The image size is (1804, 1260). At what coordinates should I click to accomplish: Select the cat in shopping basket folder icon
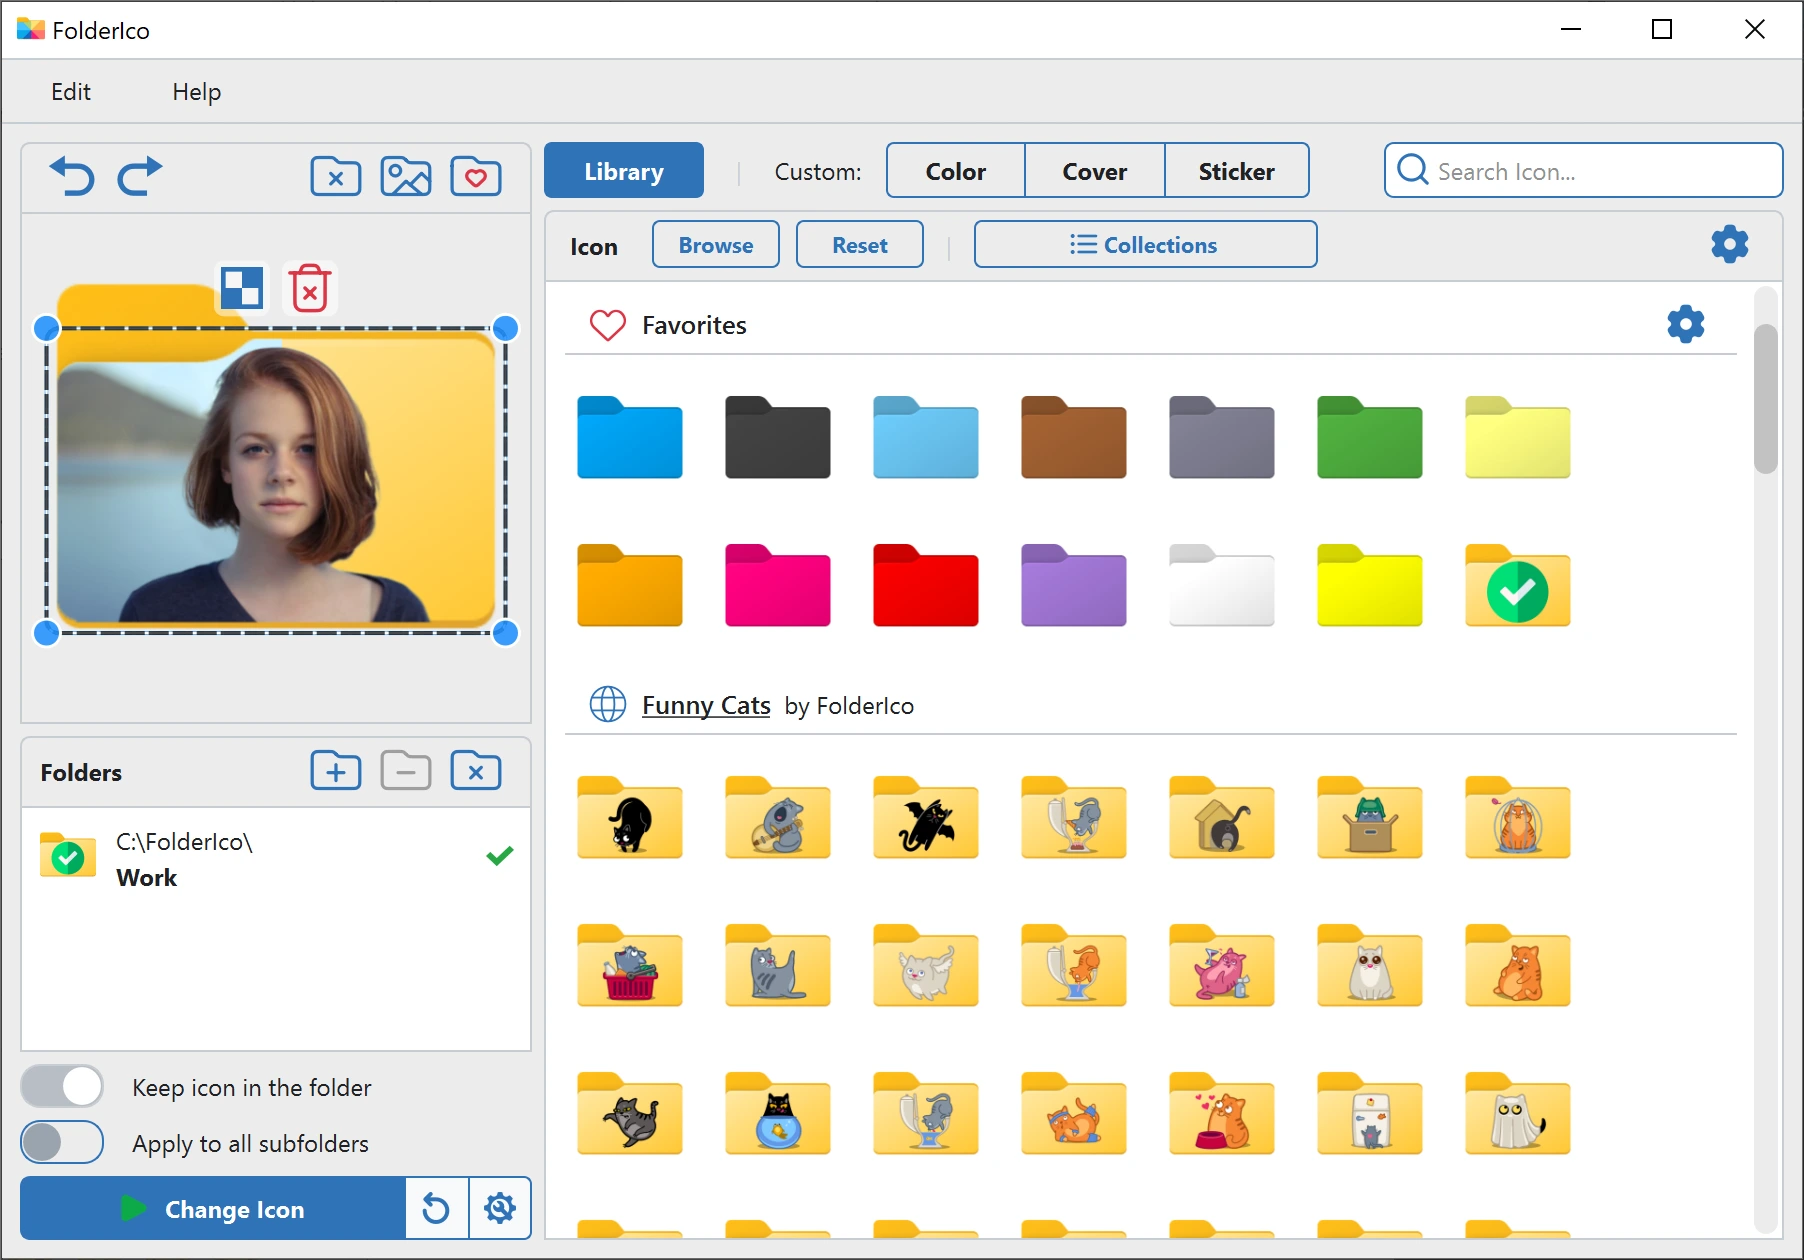pos(630,966)
